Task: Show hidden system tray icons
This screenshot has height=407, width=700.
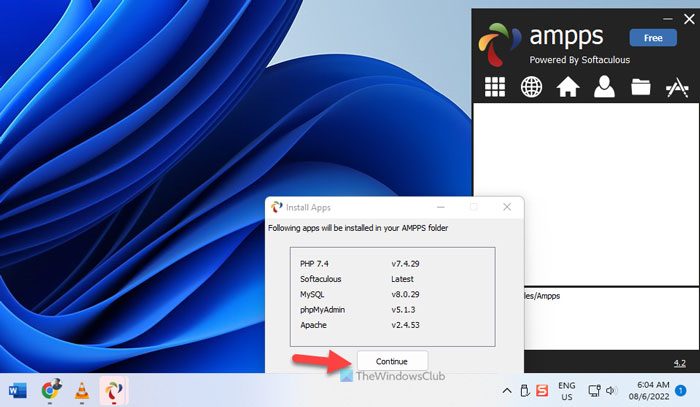Action: pyautogui.click(x=507, y=391)
